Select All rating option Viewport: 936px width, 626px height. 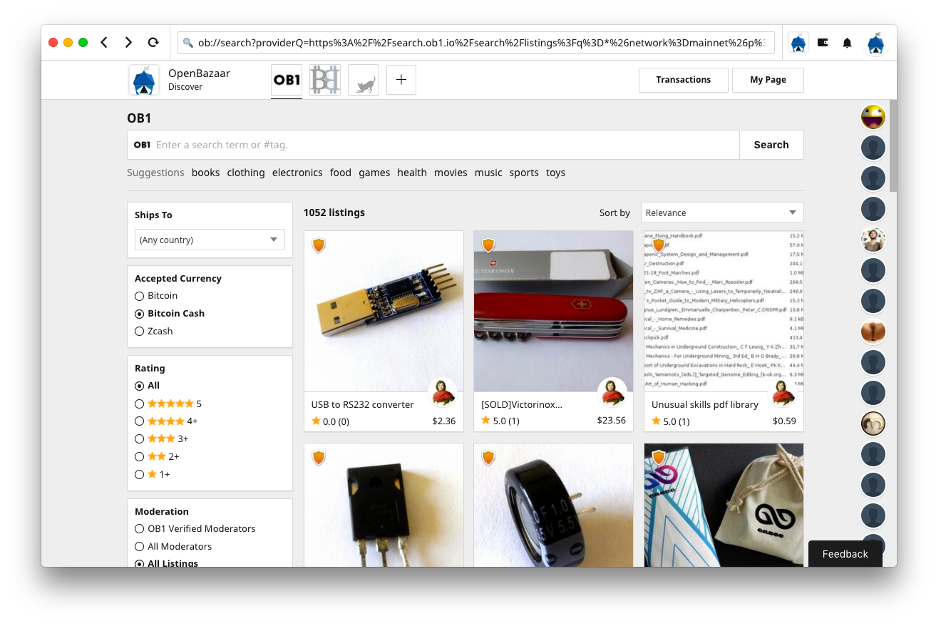140,386
